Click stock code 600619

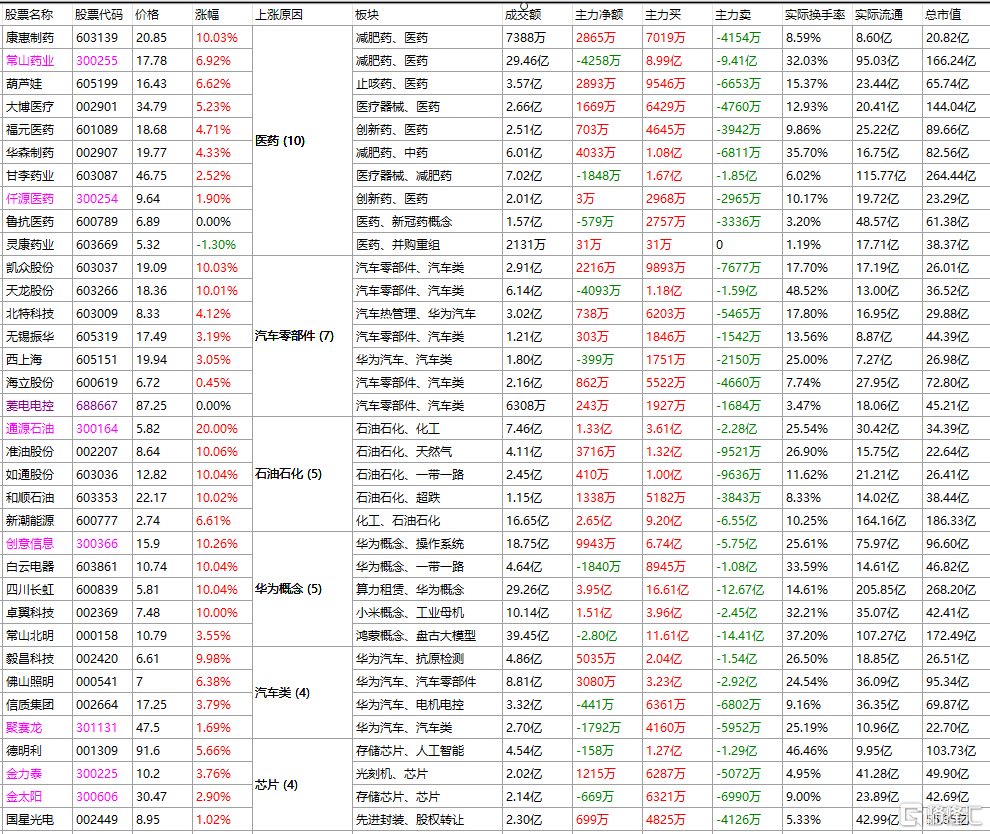point(97,383)
